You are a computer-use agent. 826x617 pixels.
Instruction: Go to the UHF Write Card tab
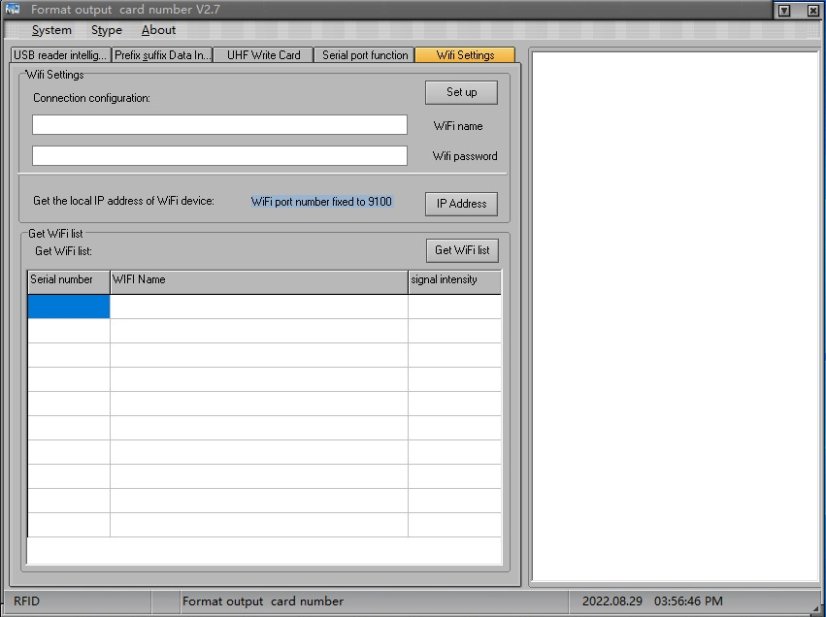[264, 55]
